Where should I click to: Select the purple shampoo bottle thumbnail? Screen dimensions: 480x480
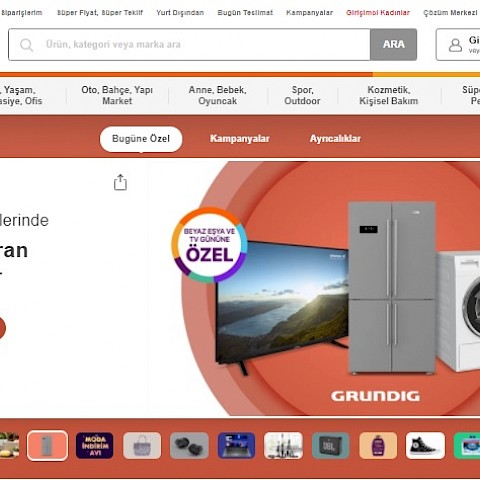click(x=378, y=445)
